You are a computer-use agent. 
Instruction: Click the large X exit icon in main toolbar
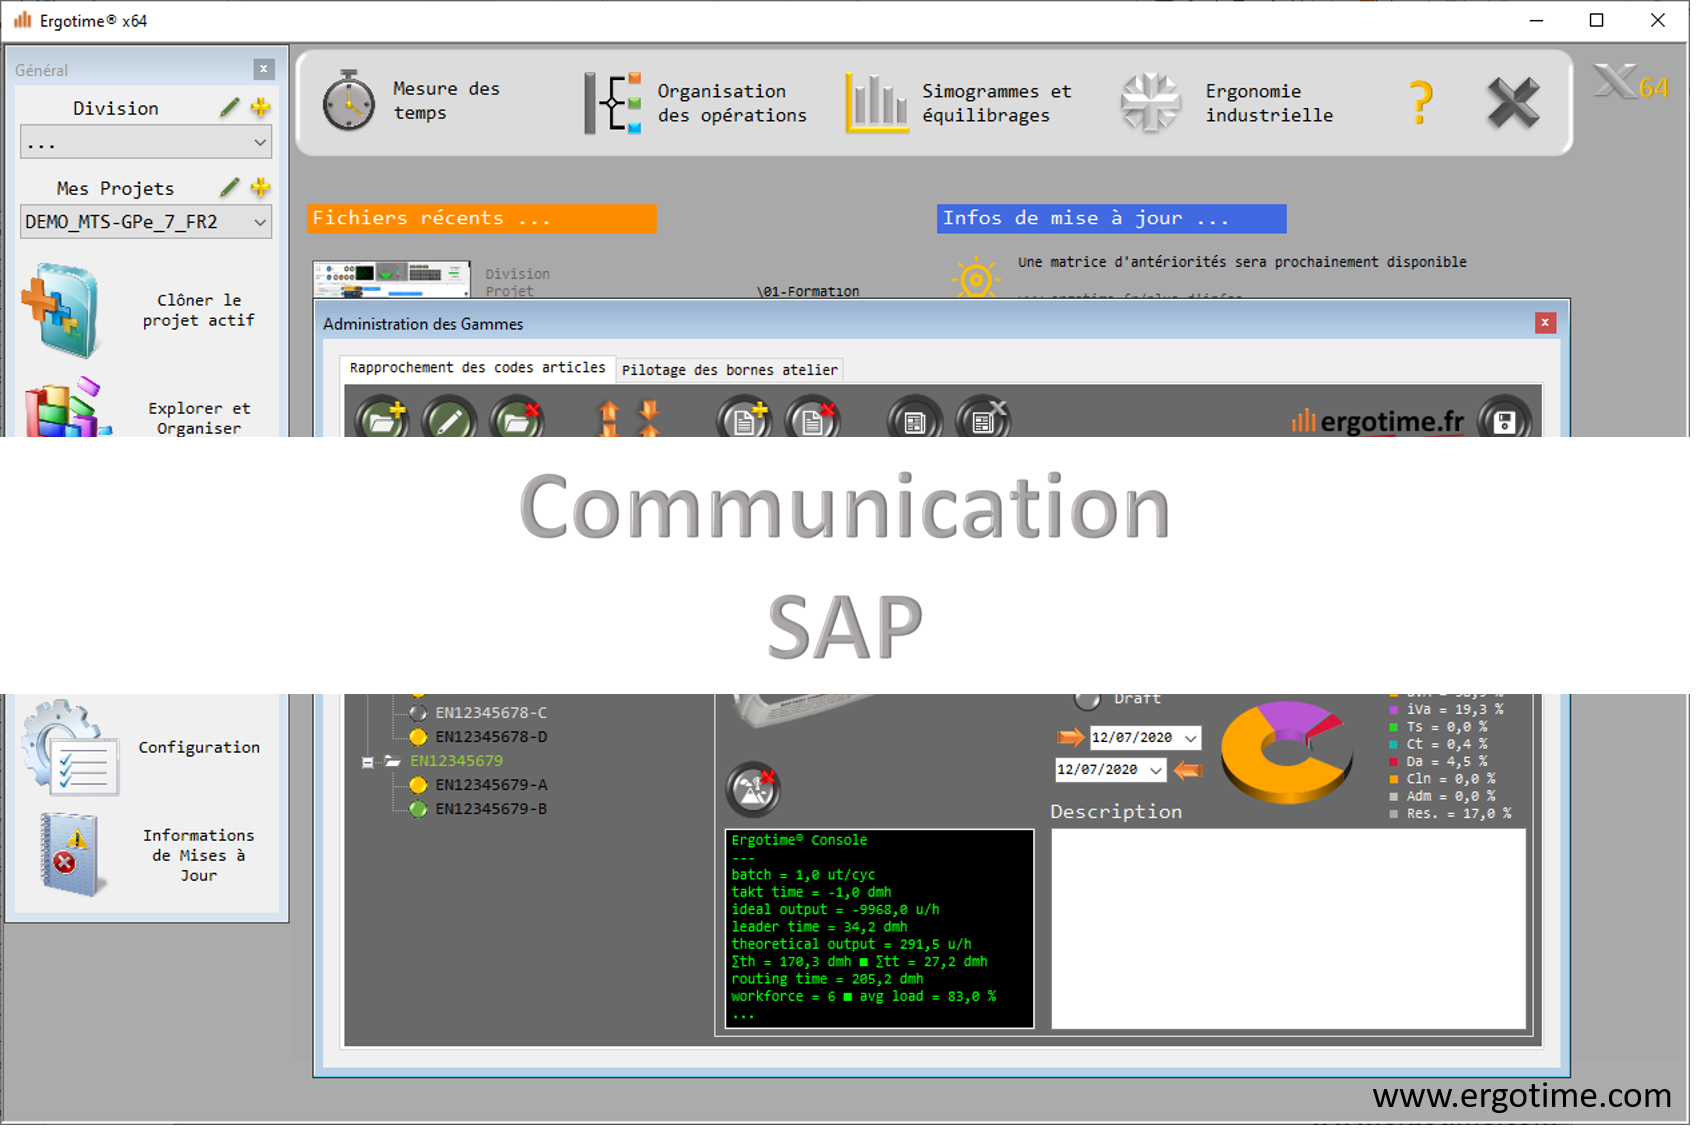point(1513,102)
